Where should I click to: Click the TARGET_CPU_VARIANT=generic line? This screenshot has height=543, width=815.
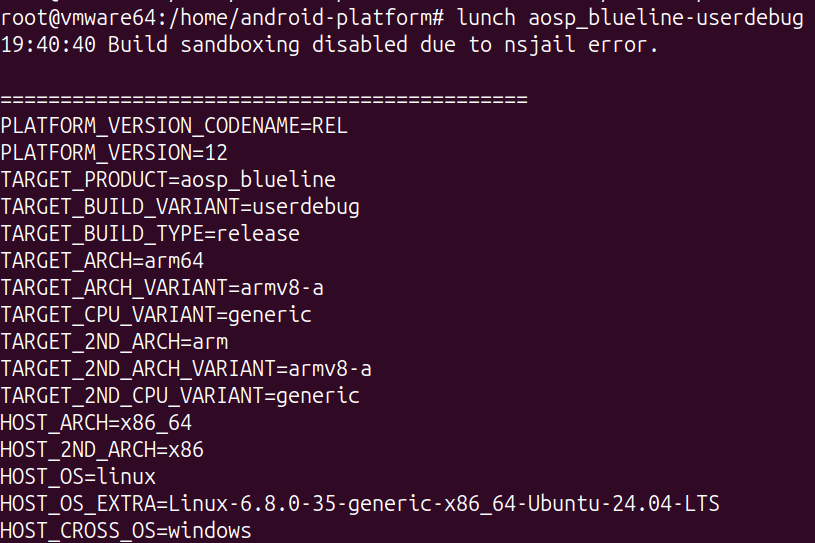point(156,315)
